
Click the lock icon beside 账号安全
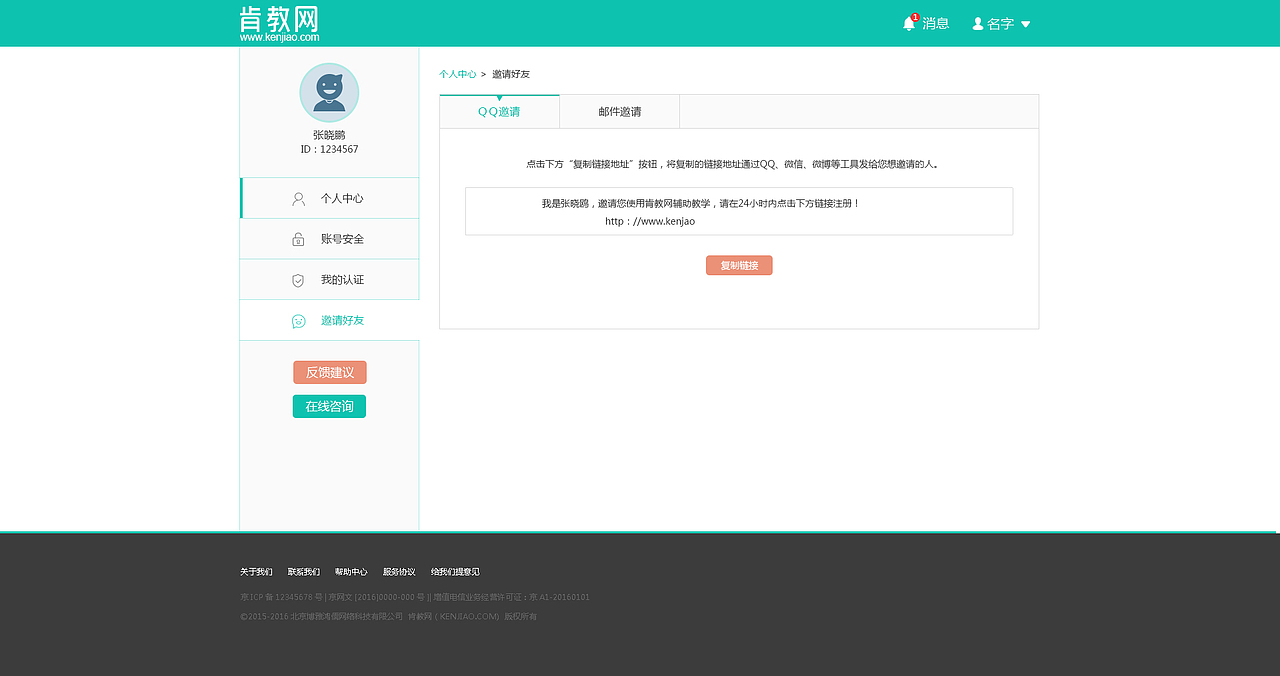[298, 239]
